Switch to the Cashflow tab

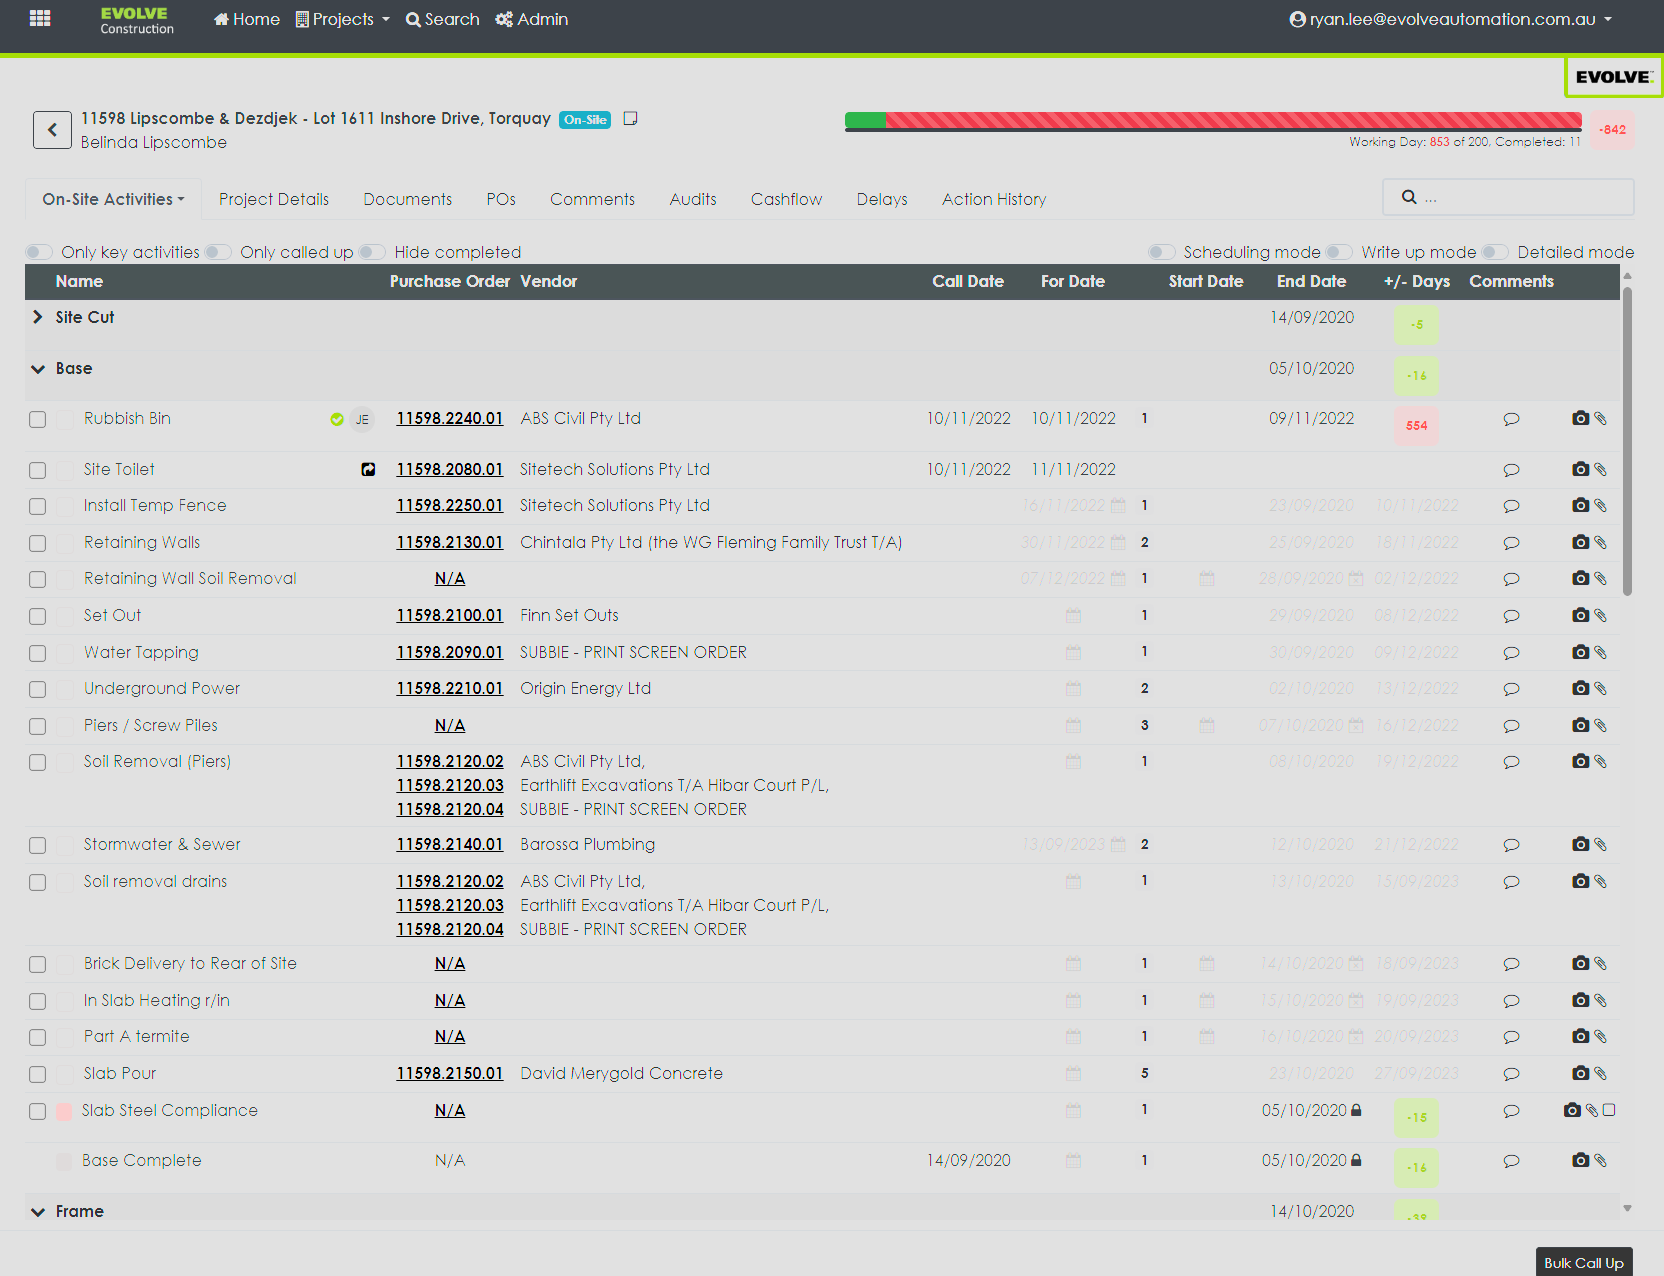pos(786,199)
